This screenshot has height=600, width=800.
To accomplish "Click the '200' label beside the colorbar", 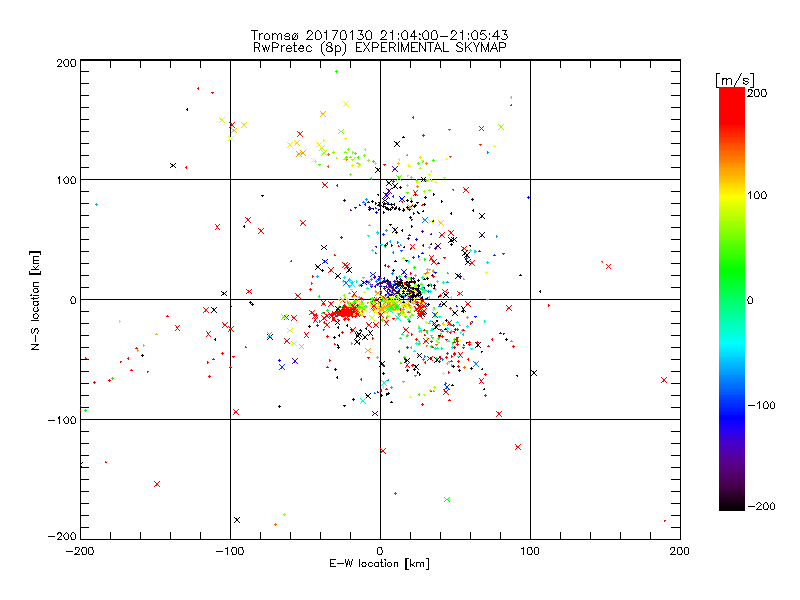I will (757, 93).
